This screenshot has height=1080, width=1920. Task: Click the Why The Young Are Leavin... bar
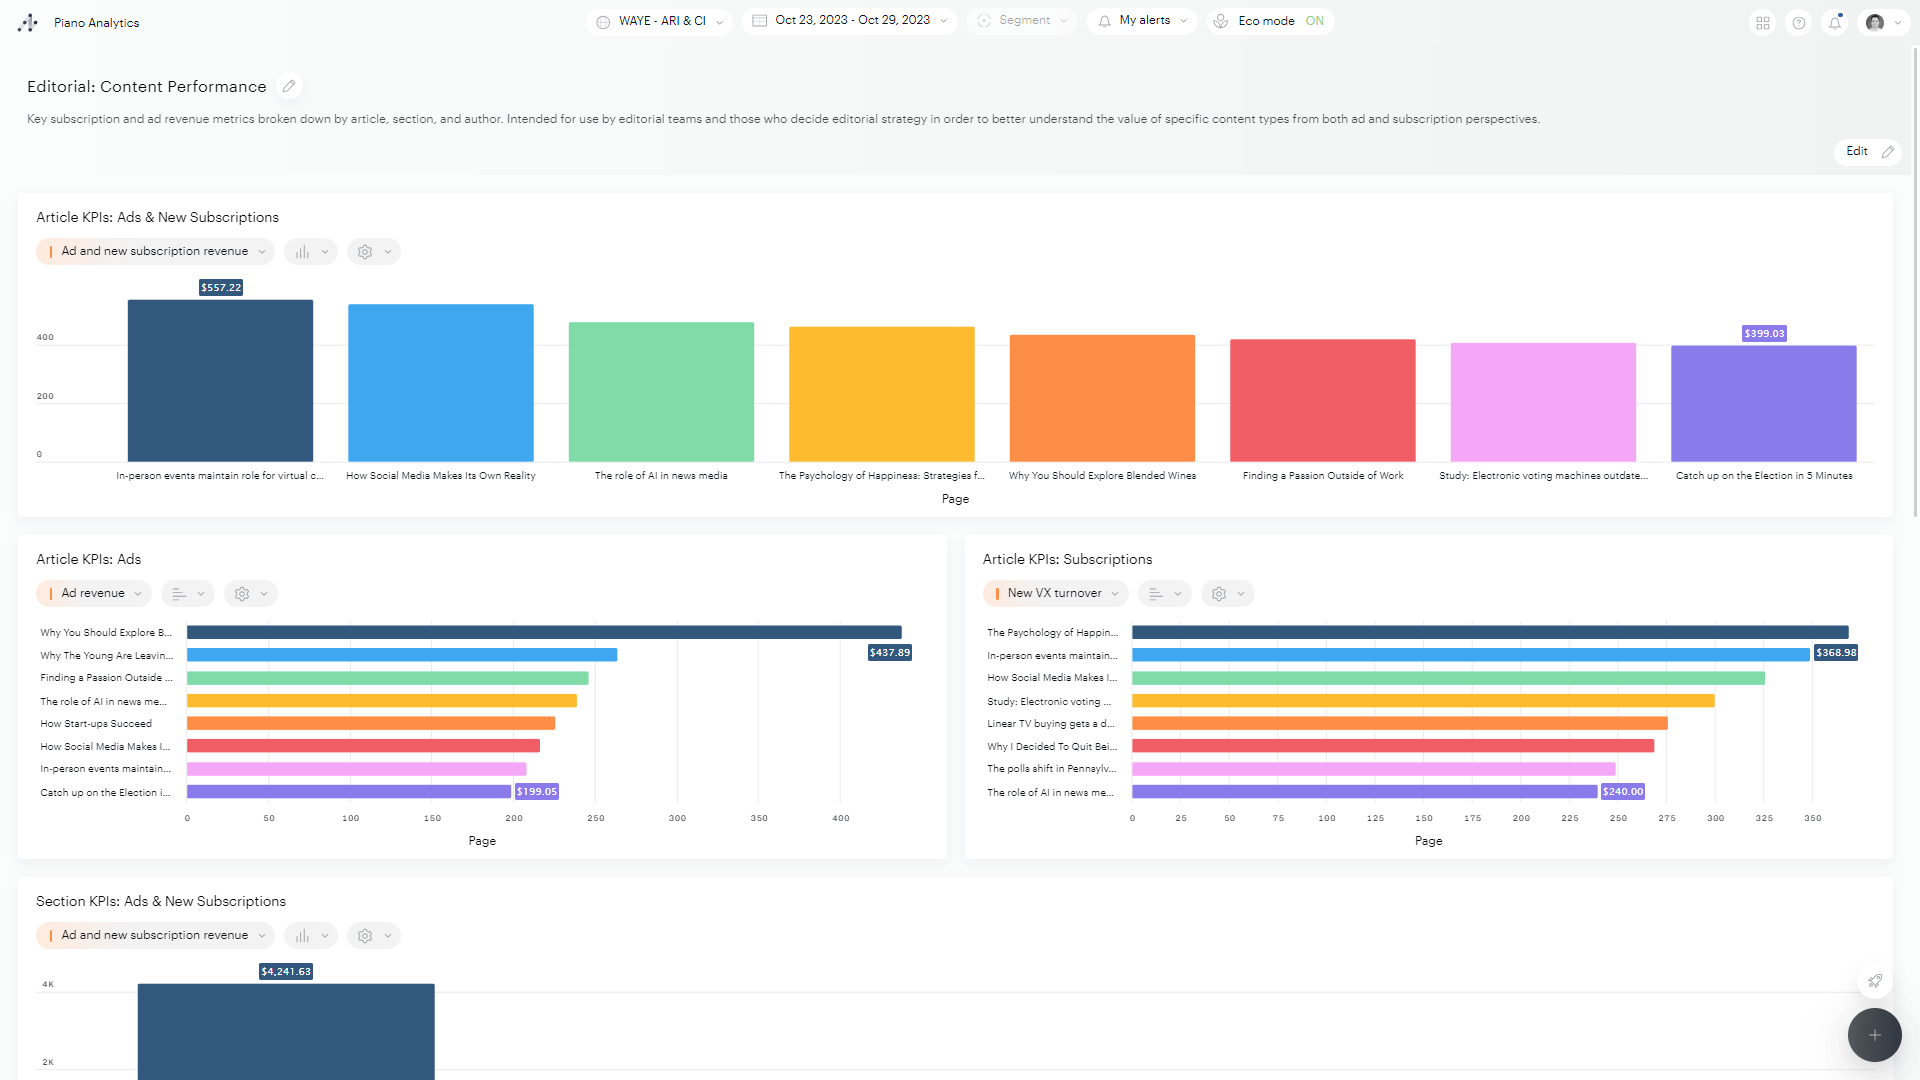402,655
